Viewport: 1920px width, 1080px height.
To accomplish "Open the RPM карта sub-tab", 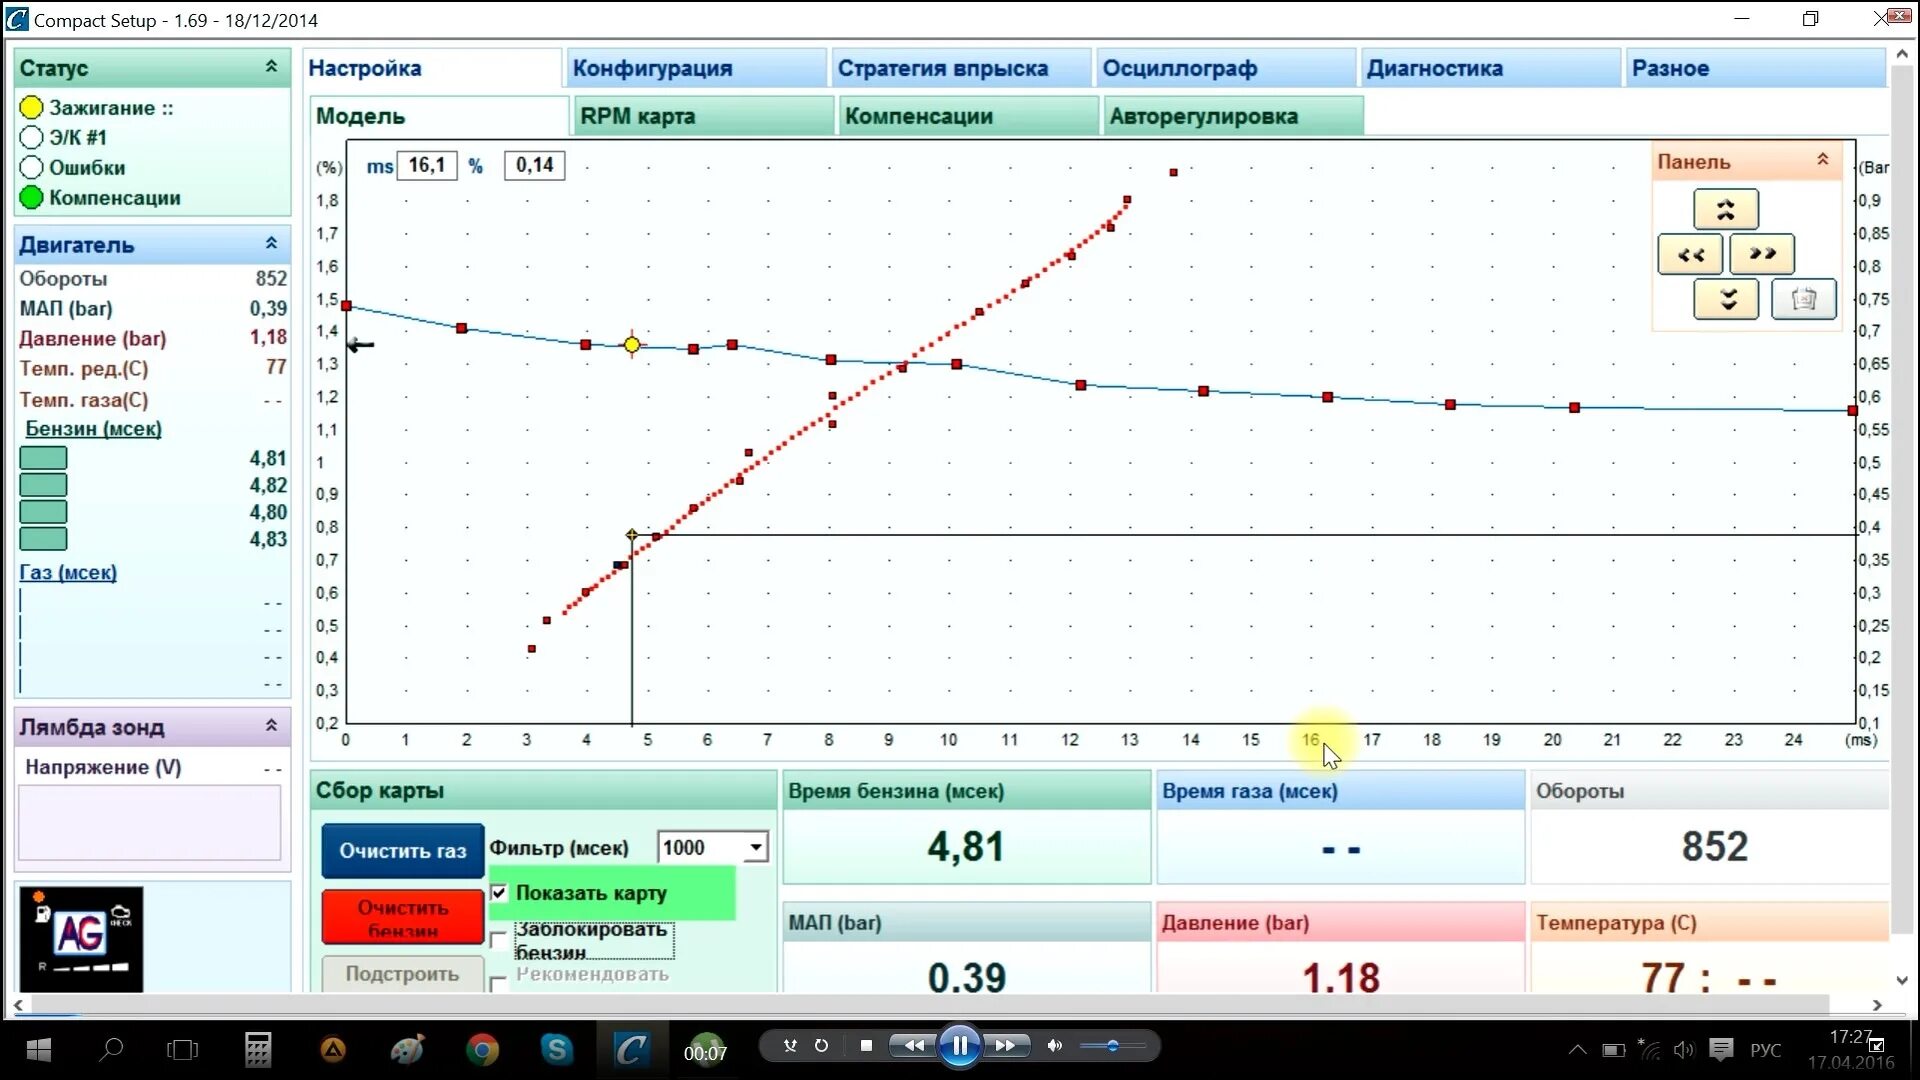I will tap(637, 116).
